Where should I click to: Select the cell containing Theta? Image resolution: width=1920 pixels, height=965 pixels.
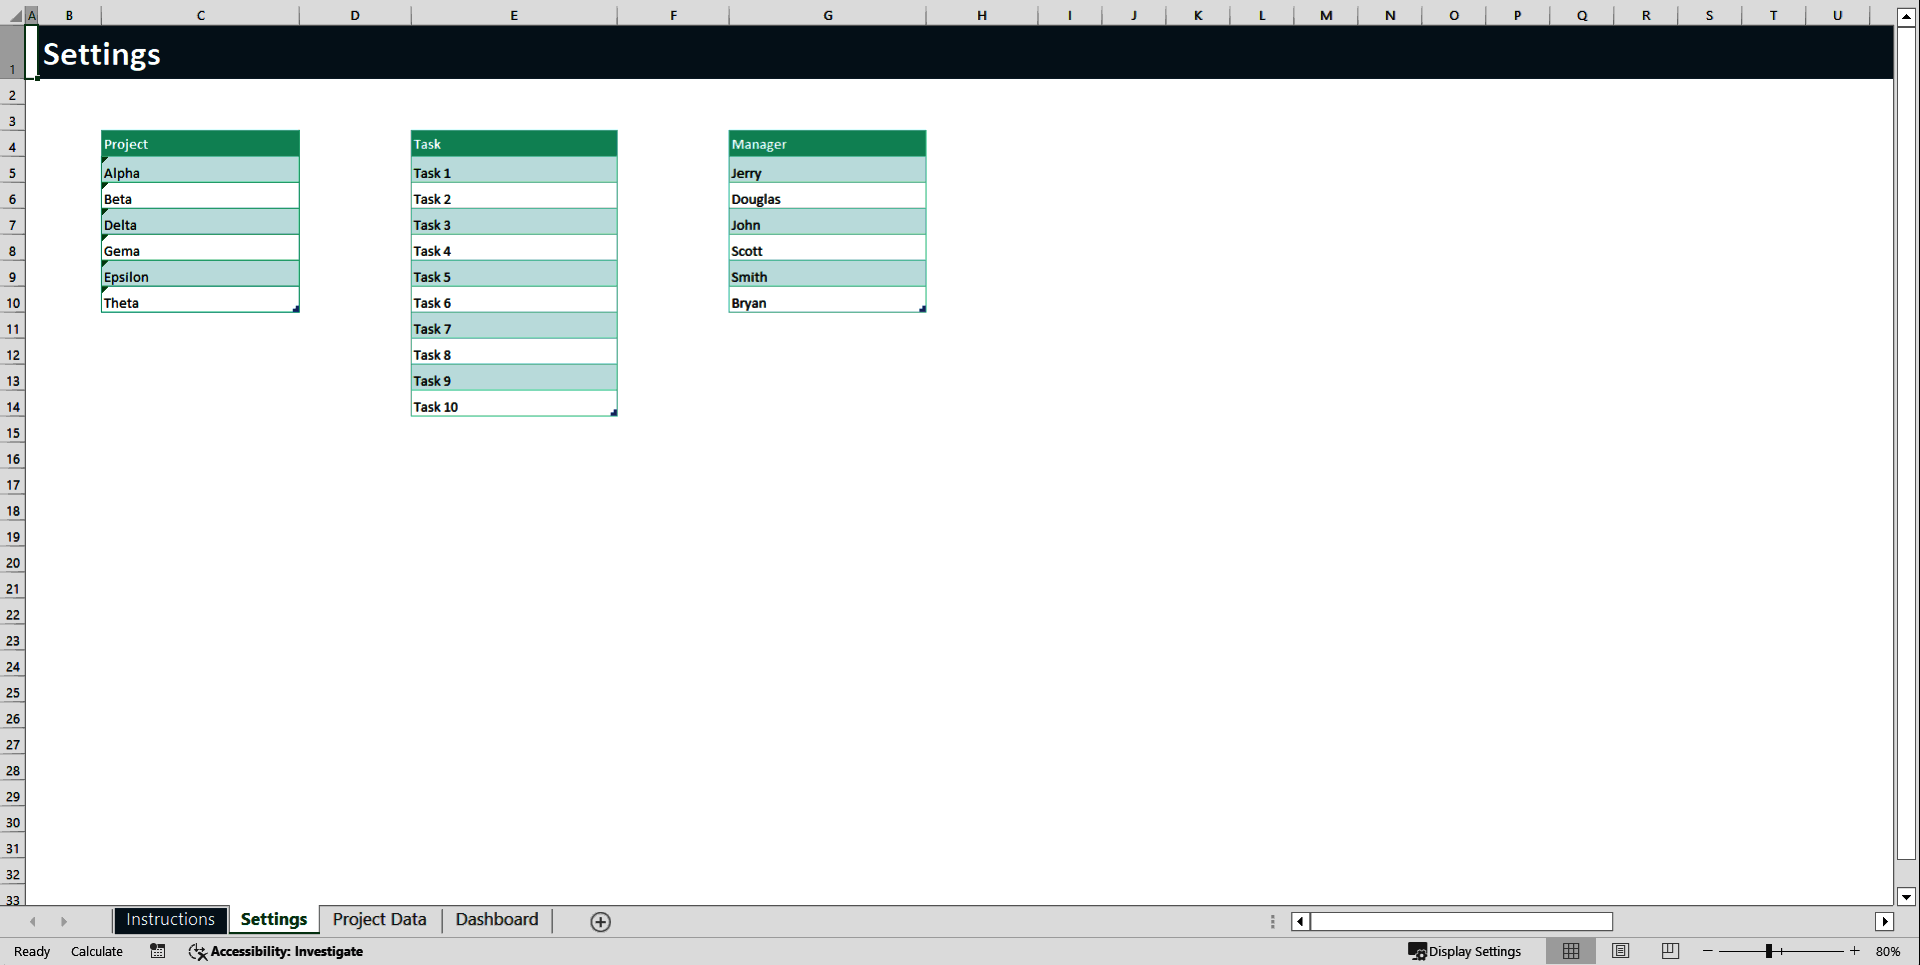pyautogui.click(x=200, y=302)
